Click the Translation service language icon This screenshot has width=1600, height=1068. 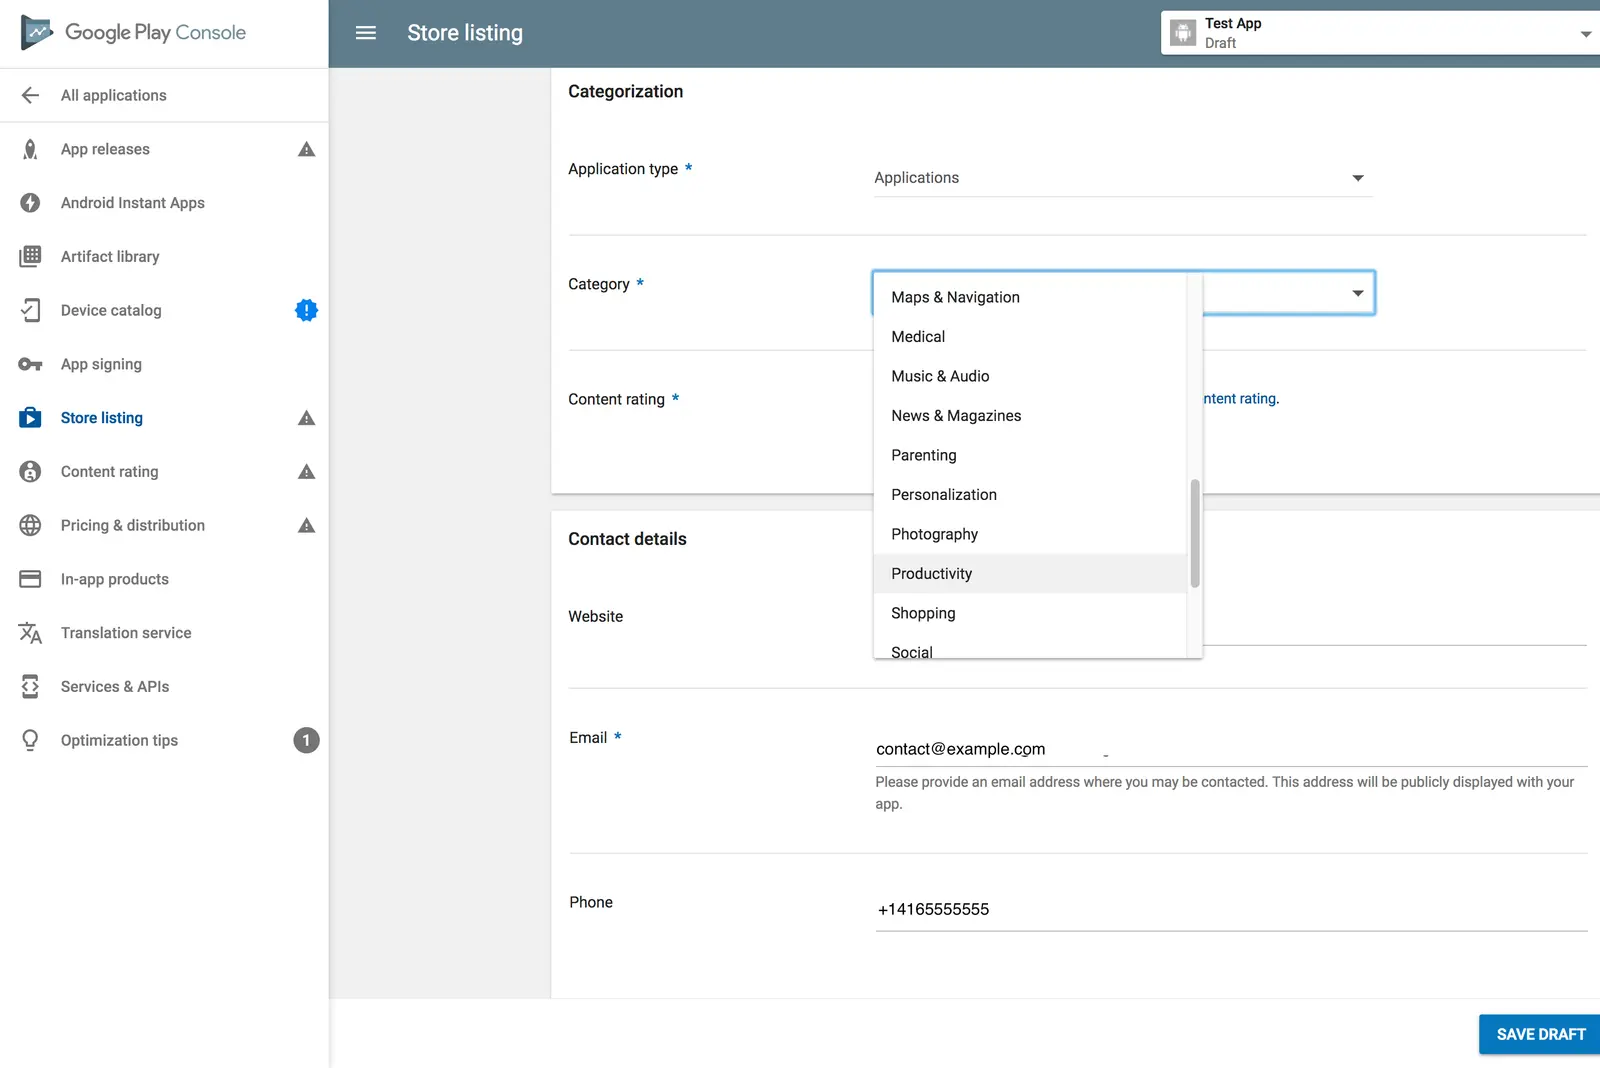coord(31,633)
